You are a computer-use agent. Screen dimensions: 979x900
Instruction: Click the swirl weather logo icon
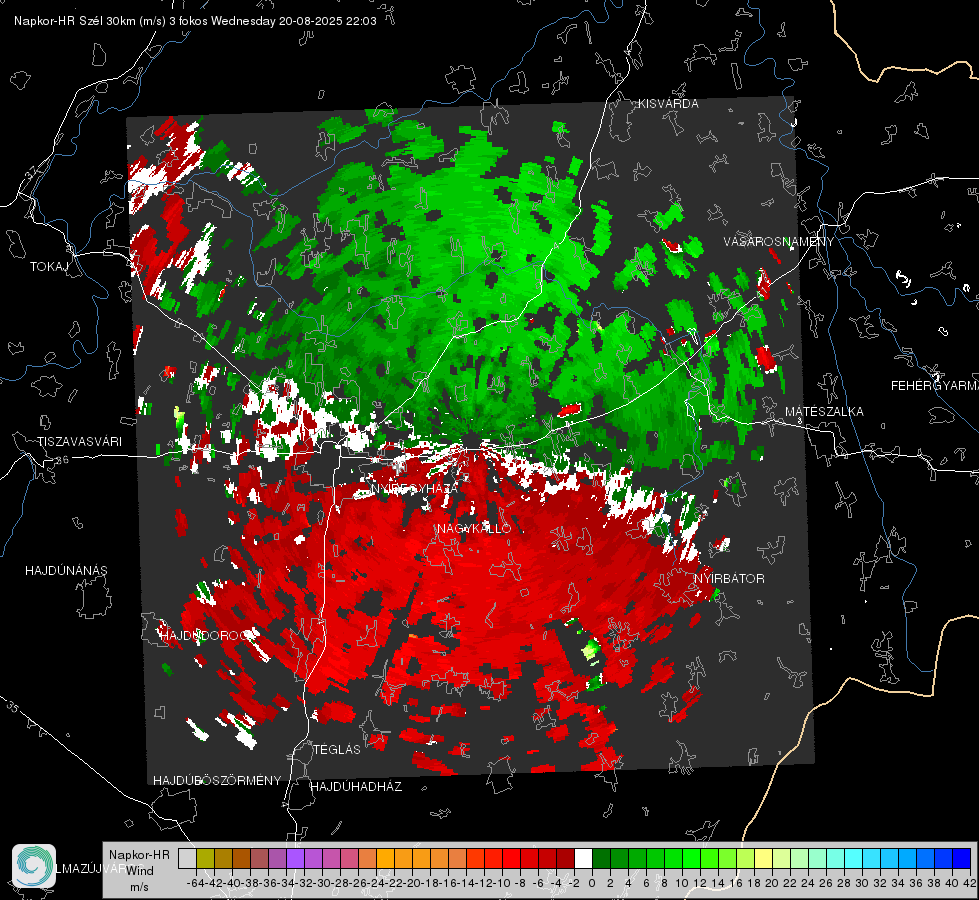click(34, 866)
